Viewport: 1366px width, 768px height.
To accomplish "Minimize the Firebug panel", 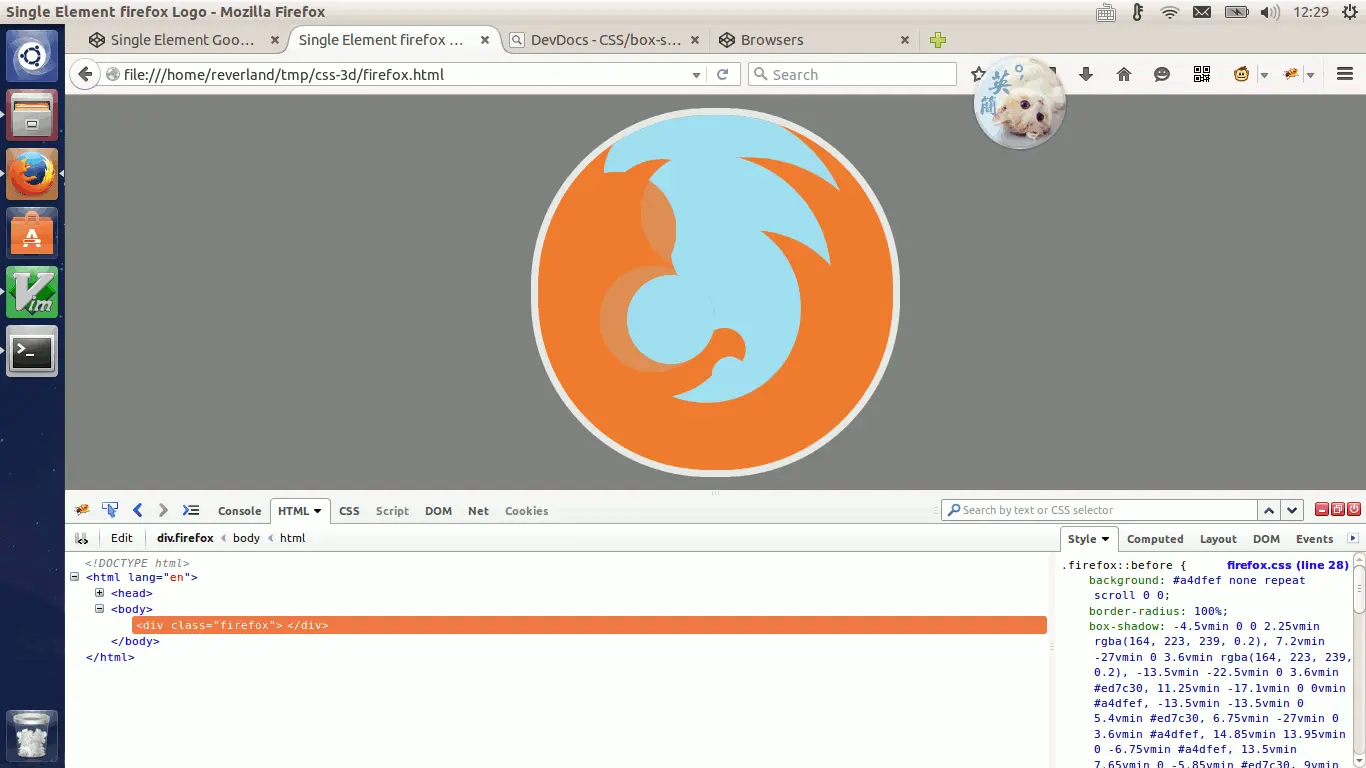I will pos(1321,509).
